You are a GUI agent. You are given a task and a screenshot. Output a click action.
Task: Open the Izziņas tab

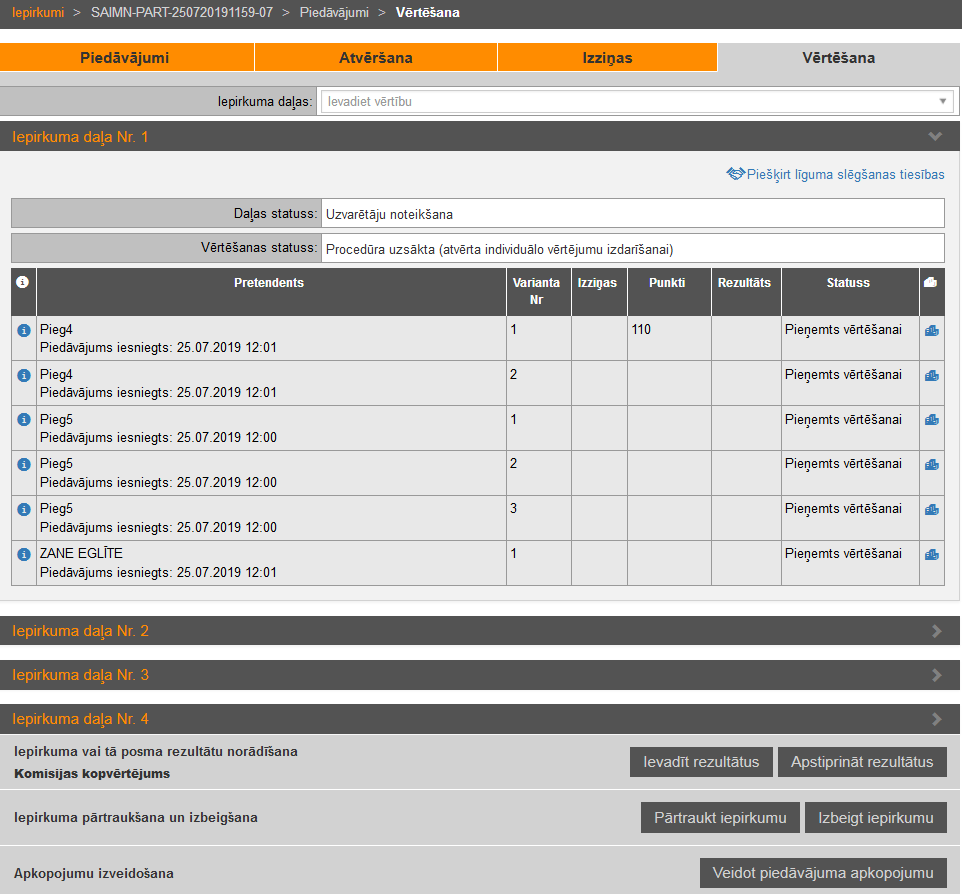coord(607,58)
